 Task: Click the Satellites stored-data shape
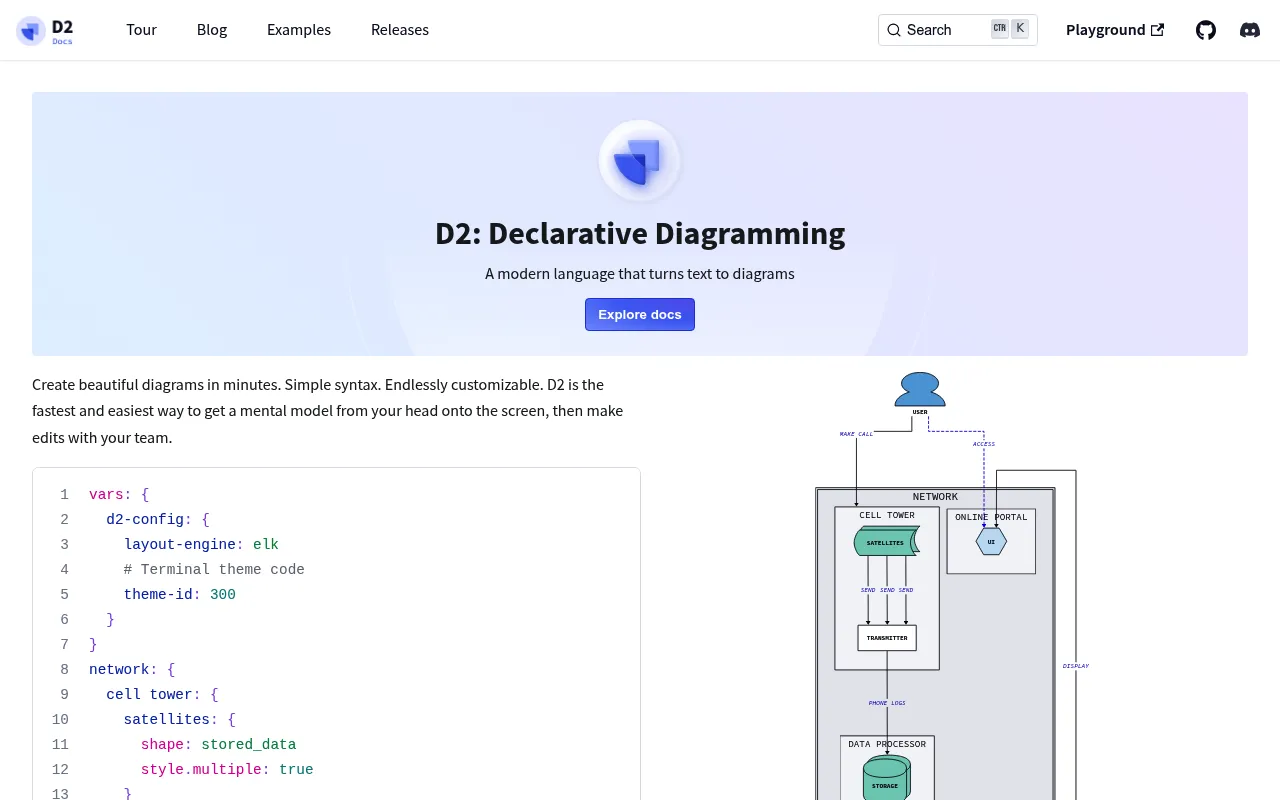[x=887, y=542]
